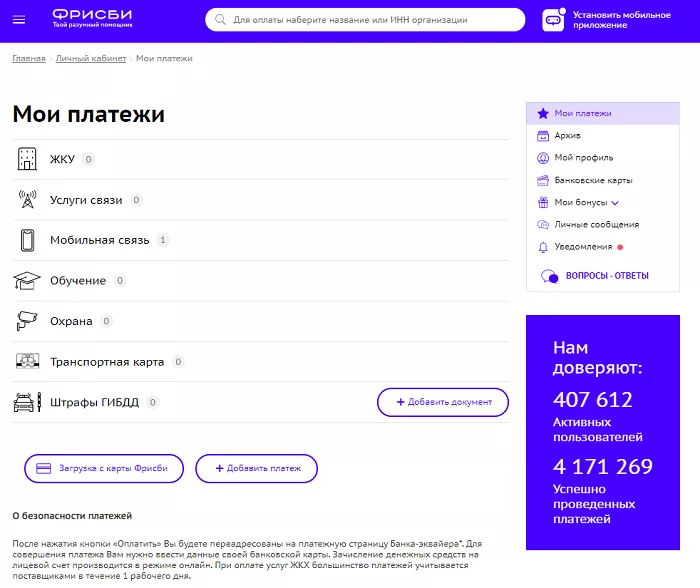Expand the Мои бонусы chevron
The height and width of the screenshot is (588, 700).
[615, 203]
